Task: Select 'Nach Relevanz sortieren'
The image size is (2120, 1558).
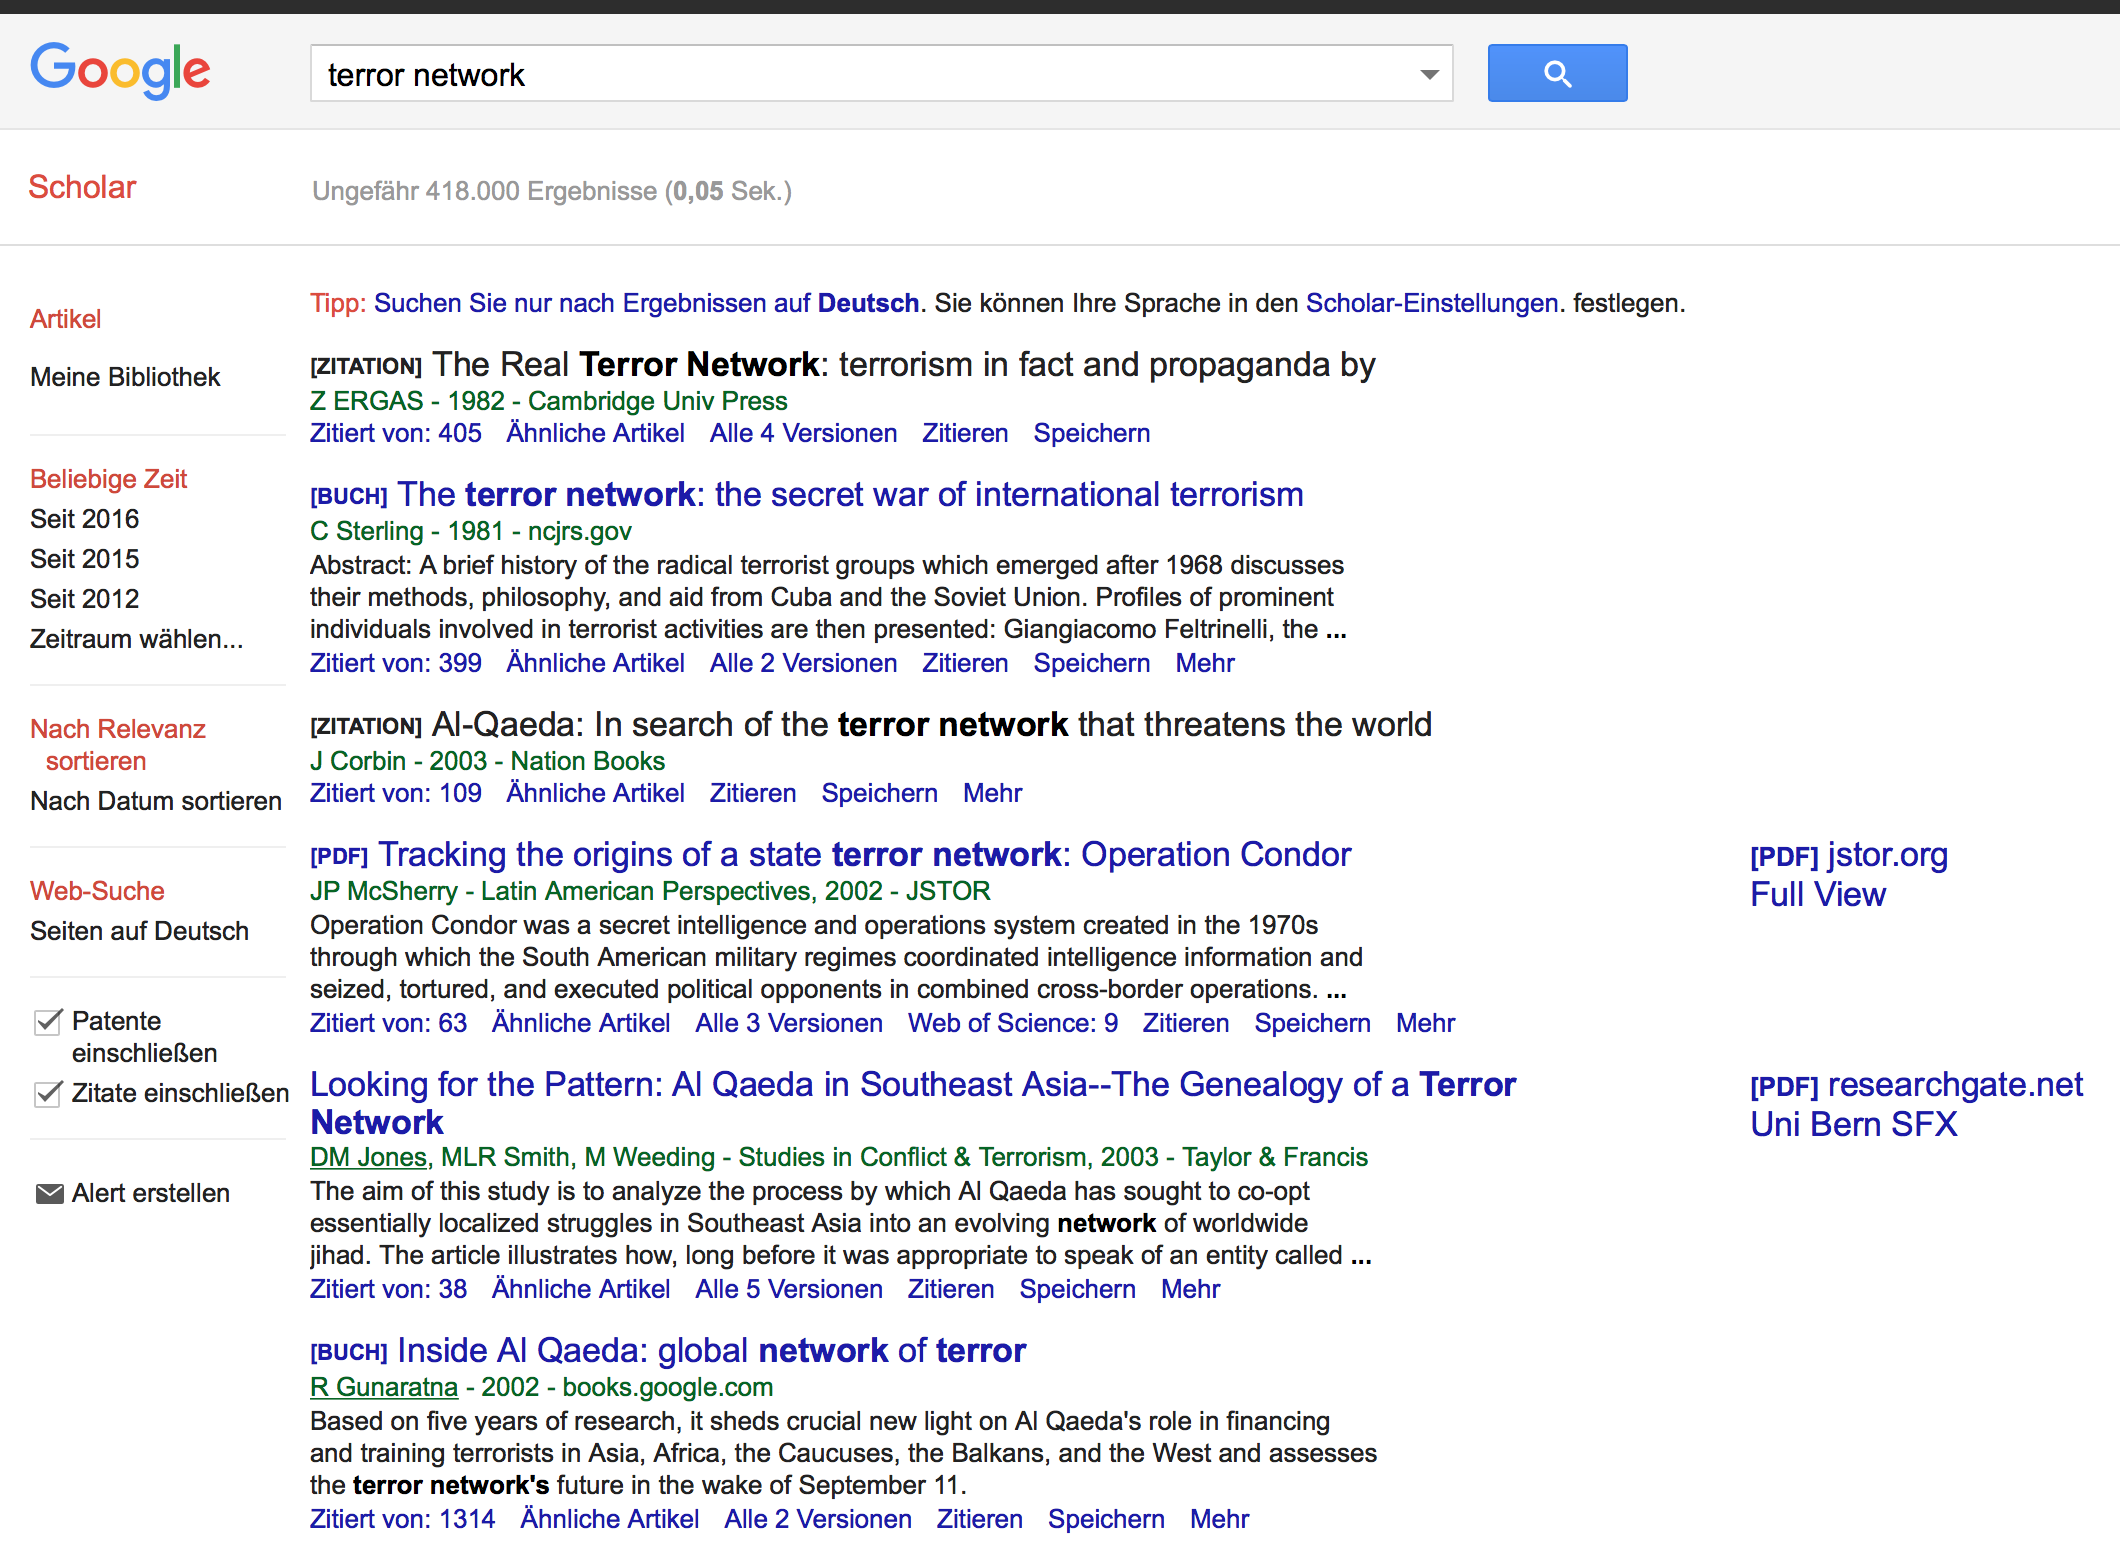Action: click(118, 745)
